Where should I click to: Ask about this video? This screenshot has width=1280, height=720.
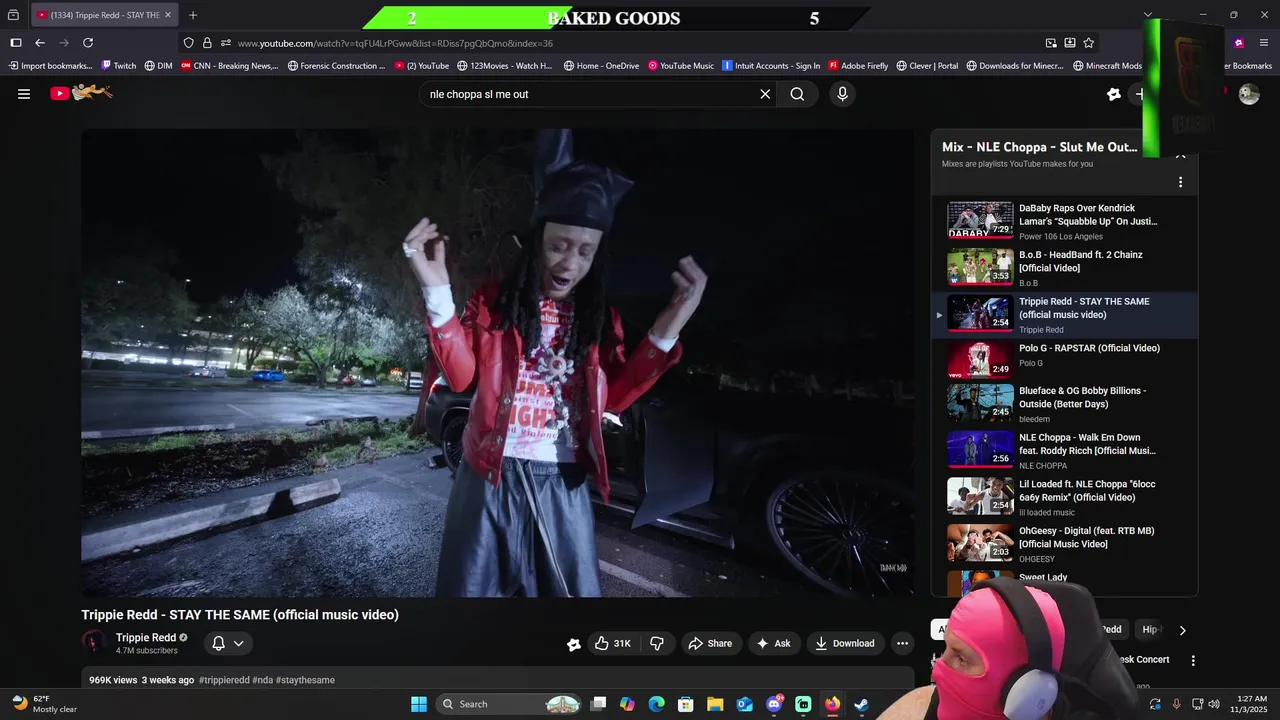click(x=773, y=643)
